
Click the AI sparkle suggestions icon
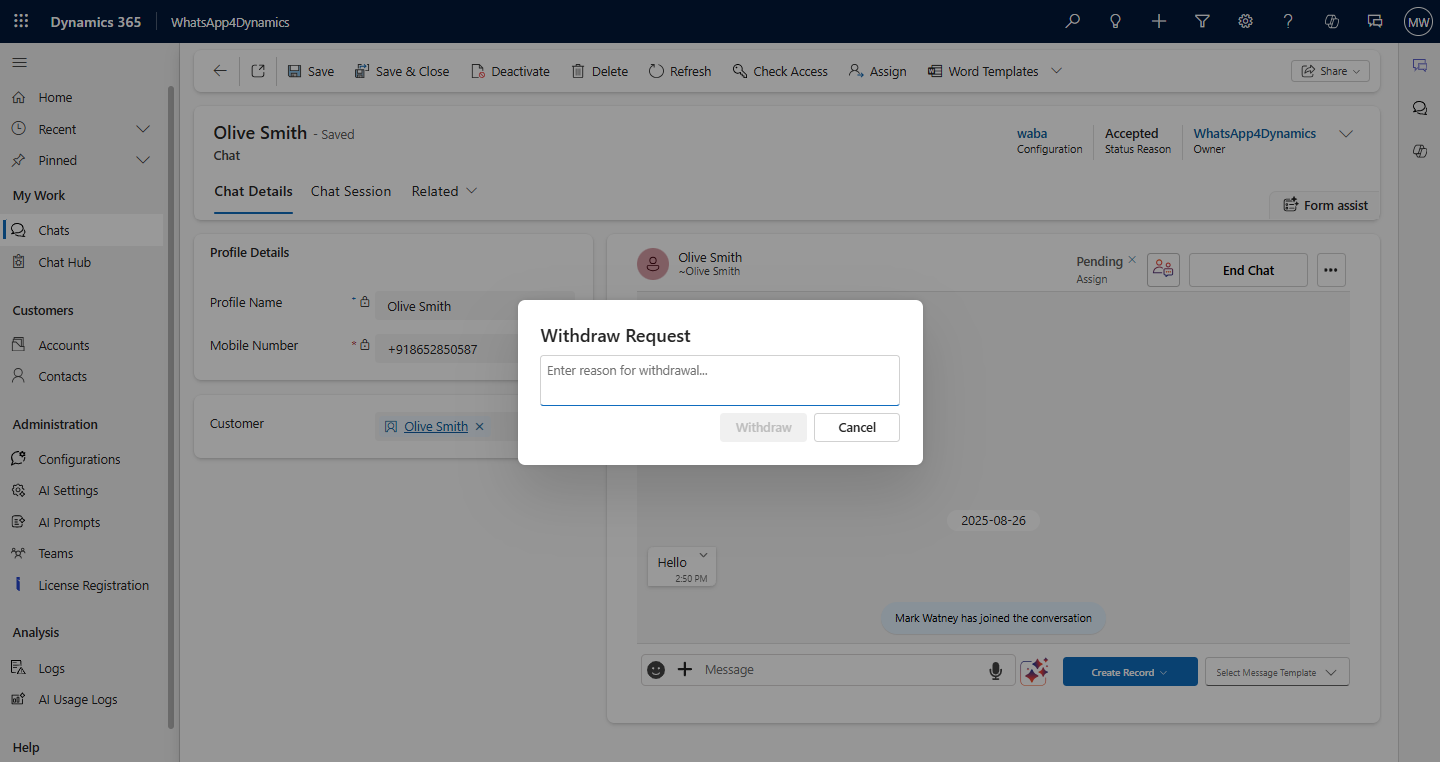pyautogui.click(x=1034, y=671)
